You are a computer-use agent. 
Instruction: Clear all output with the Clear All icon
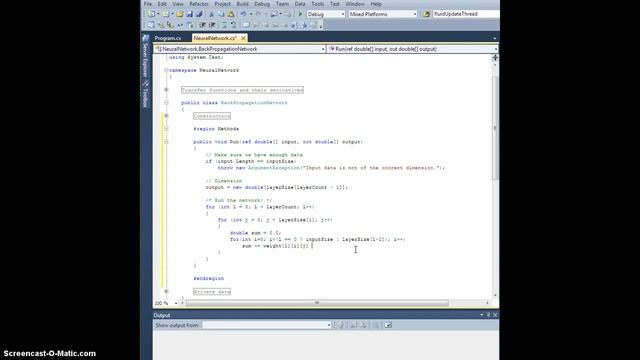pos(376,325)
